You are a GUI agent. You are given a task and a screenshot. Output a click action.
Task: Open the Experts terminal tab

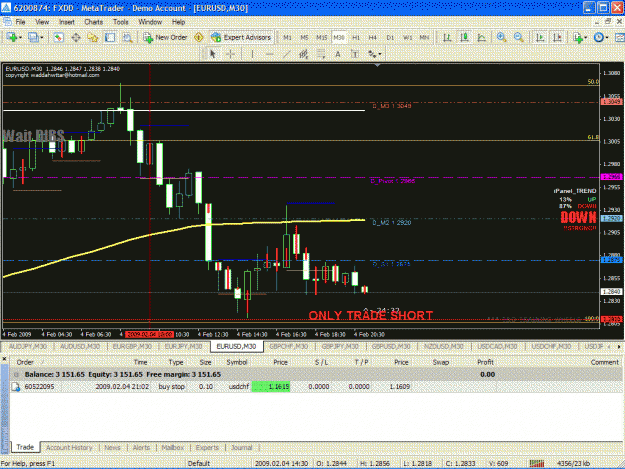207,447
